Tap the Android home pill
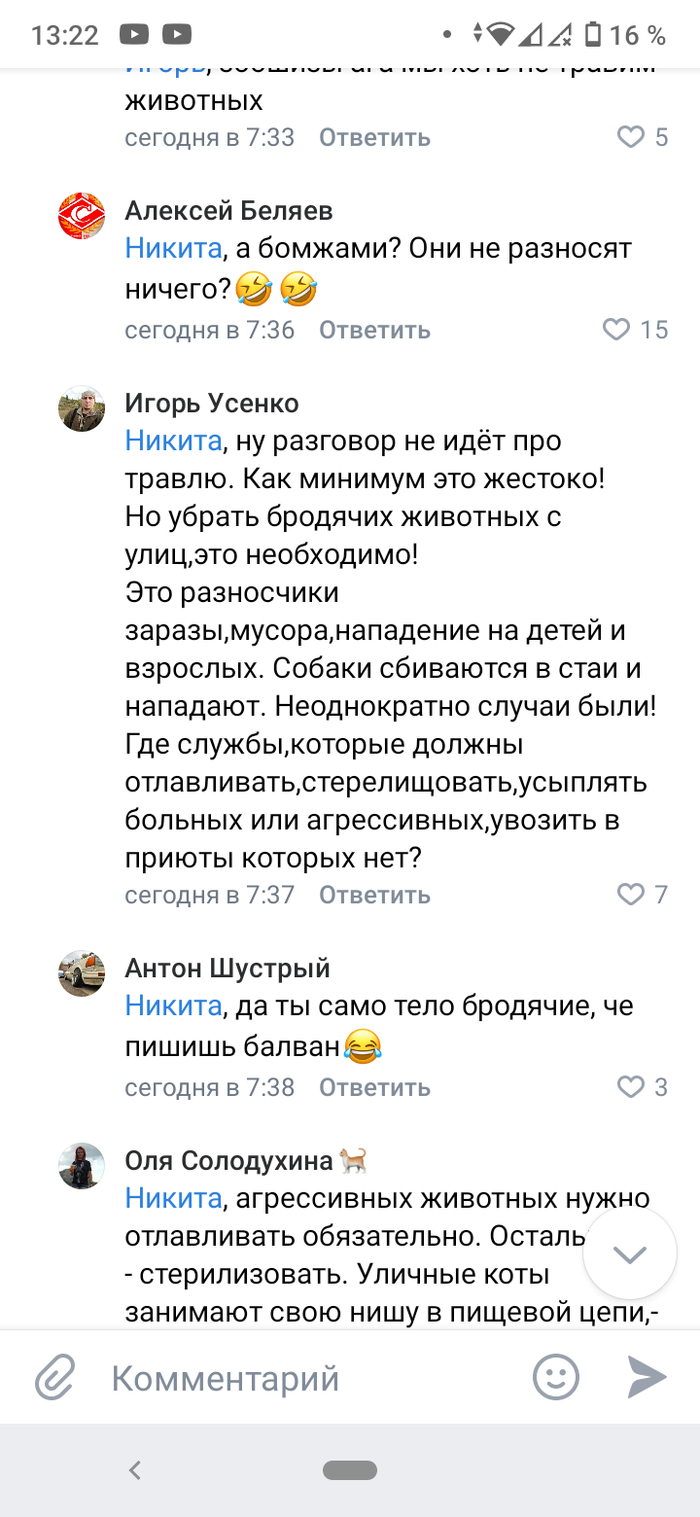The image size is (700, 1517). pyautogui.click(x=350, y=1470)
